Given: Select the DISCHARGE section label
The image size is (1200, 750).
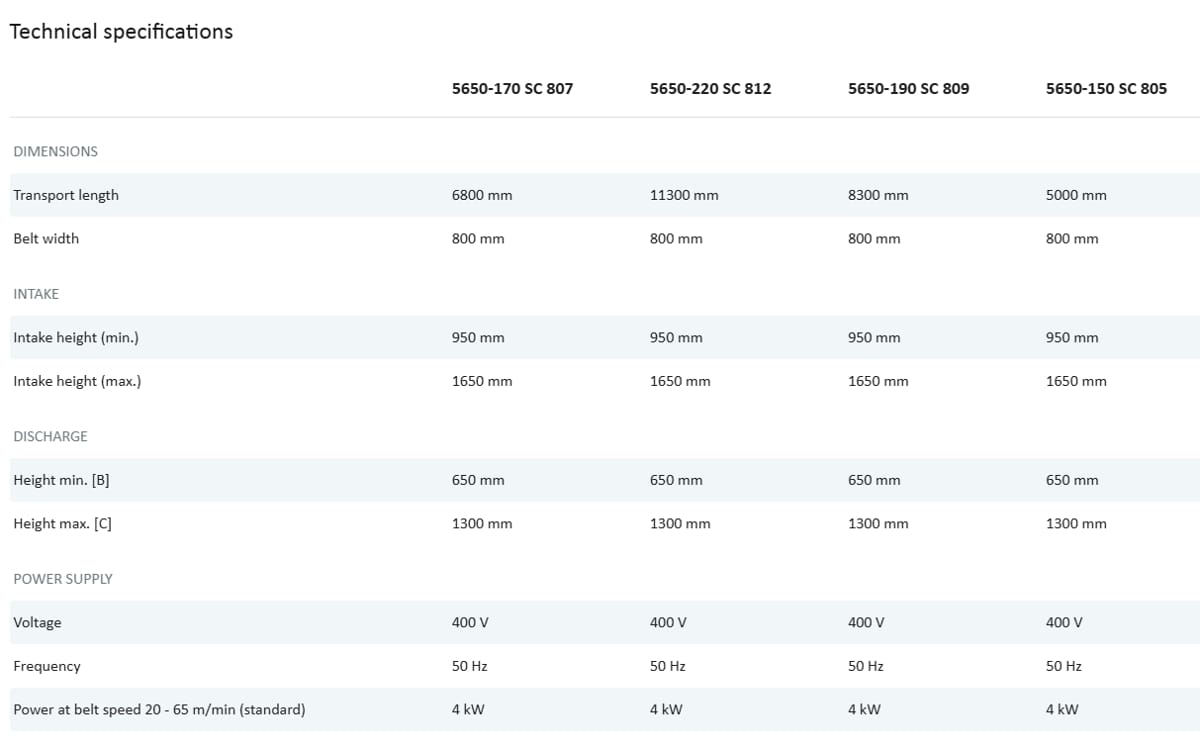Looking at the screenshot, I should [x=50, y=437].
